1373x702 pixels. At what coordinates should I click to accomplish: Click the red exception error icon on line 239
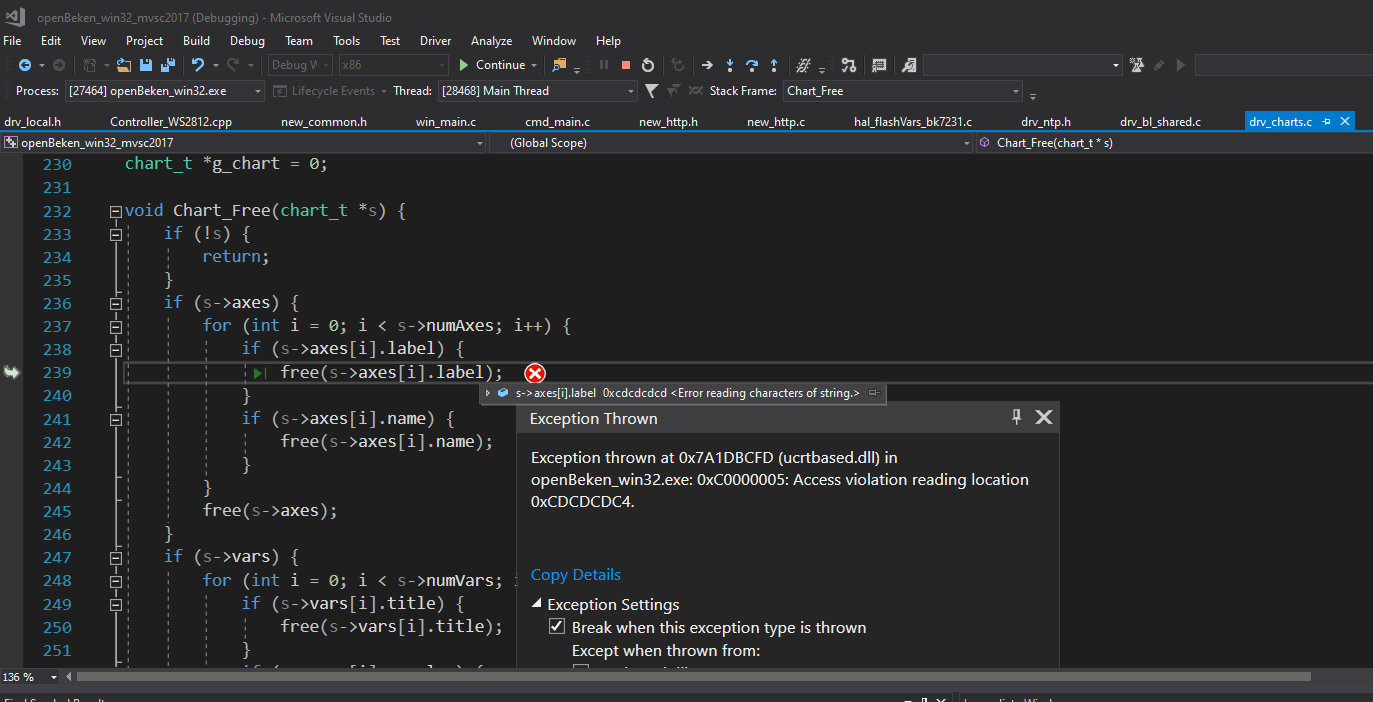(535, 373)
